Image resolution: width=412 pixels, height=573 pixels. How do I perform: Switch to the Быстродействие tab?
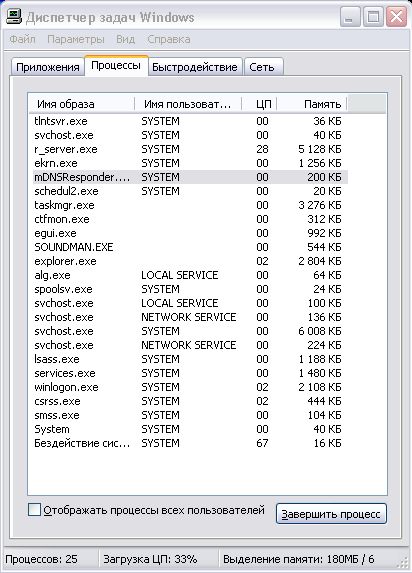[x=194, y=67]
